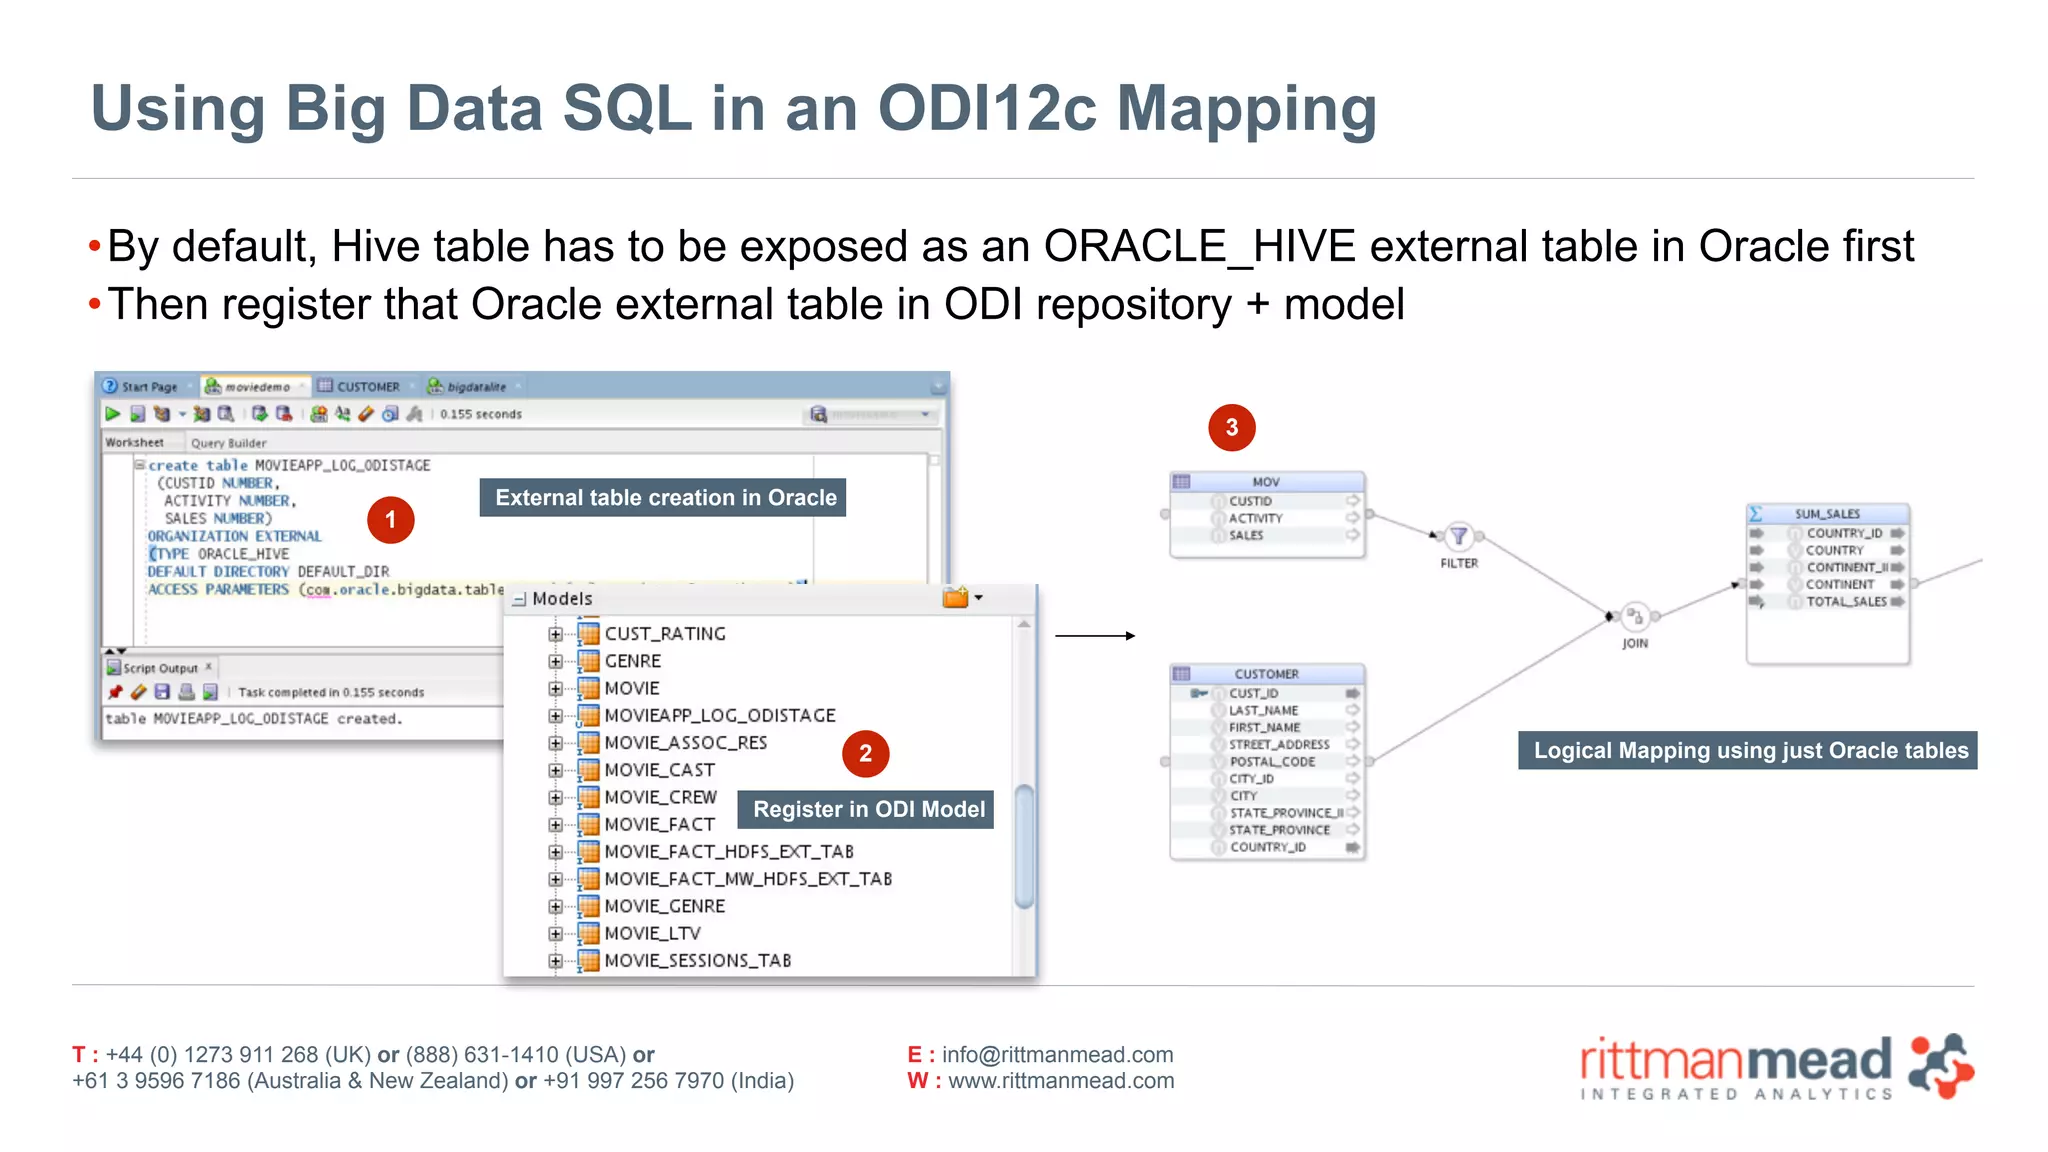Click the save icon in Script Output toolbar
The height and width of the screenshot is (1152, 2048).
click(x=162, y=692)
